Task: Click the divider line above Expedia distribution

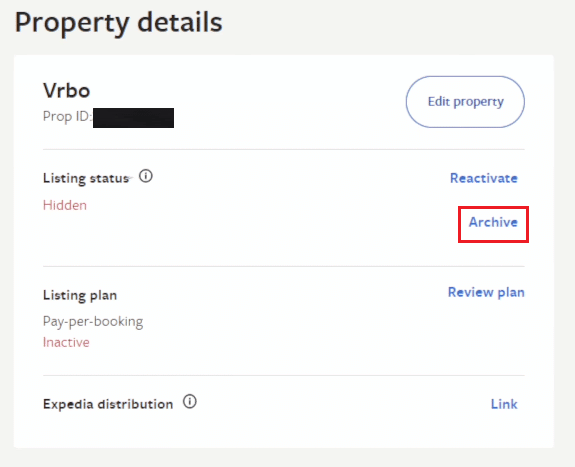Action: tap(284, 375)
